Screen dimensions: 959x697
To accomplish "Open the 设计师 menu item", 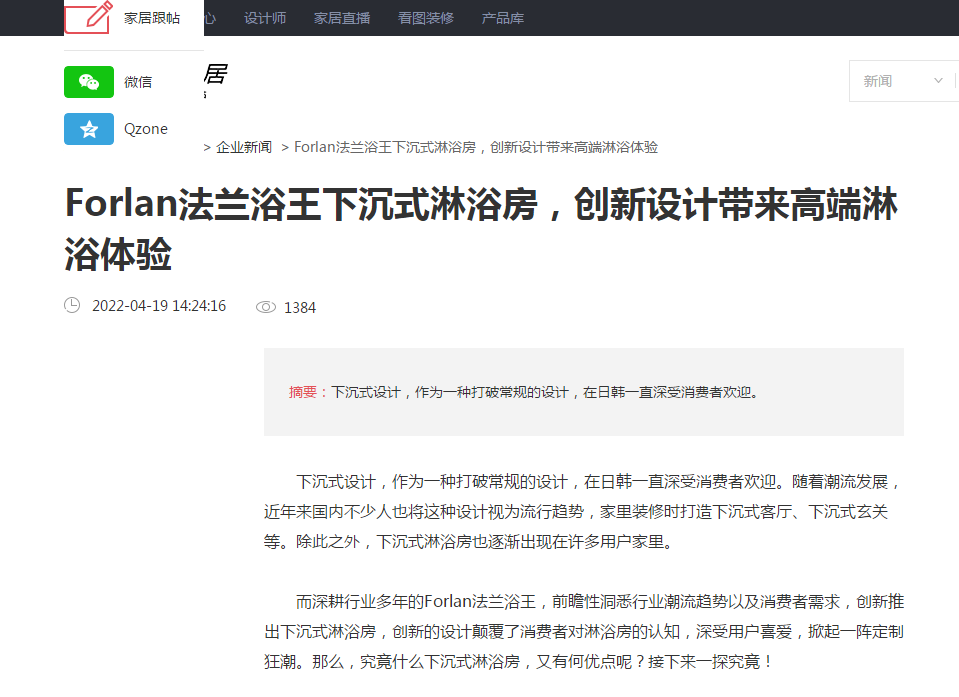I will (265, 18).
